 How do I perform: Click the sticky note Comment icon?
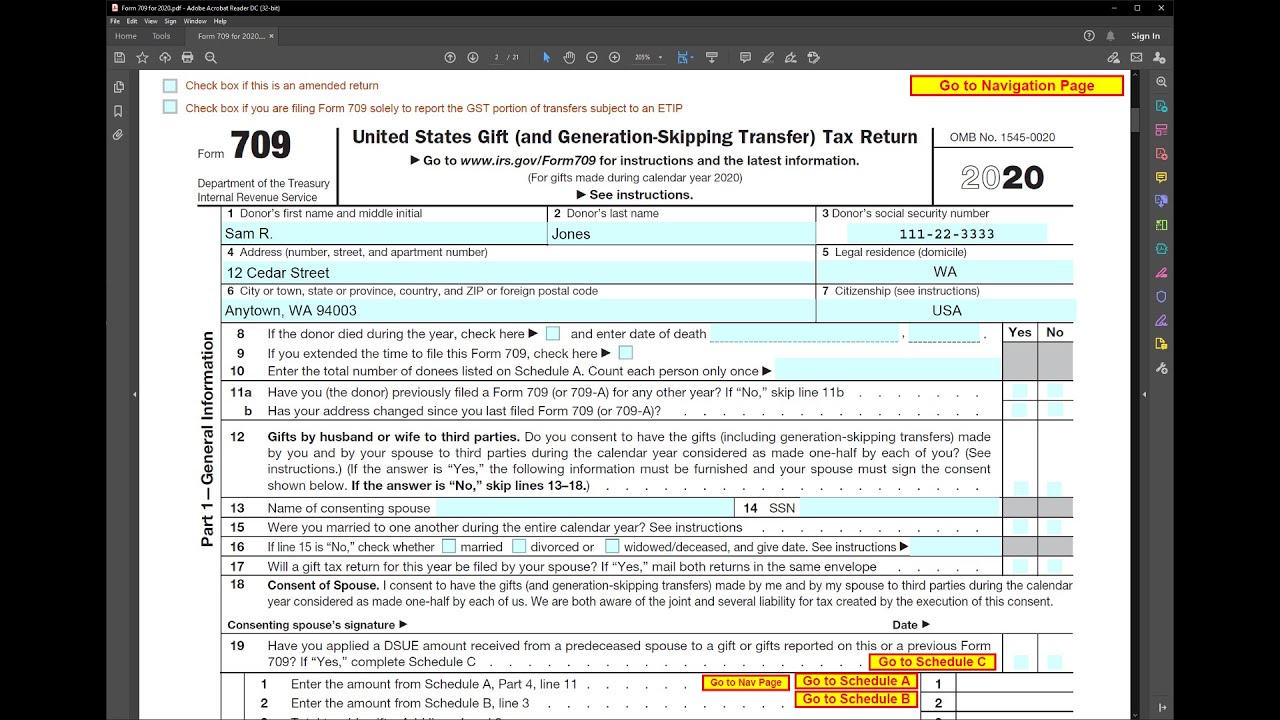[745, 57]
